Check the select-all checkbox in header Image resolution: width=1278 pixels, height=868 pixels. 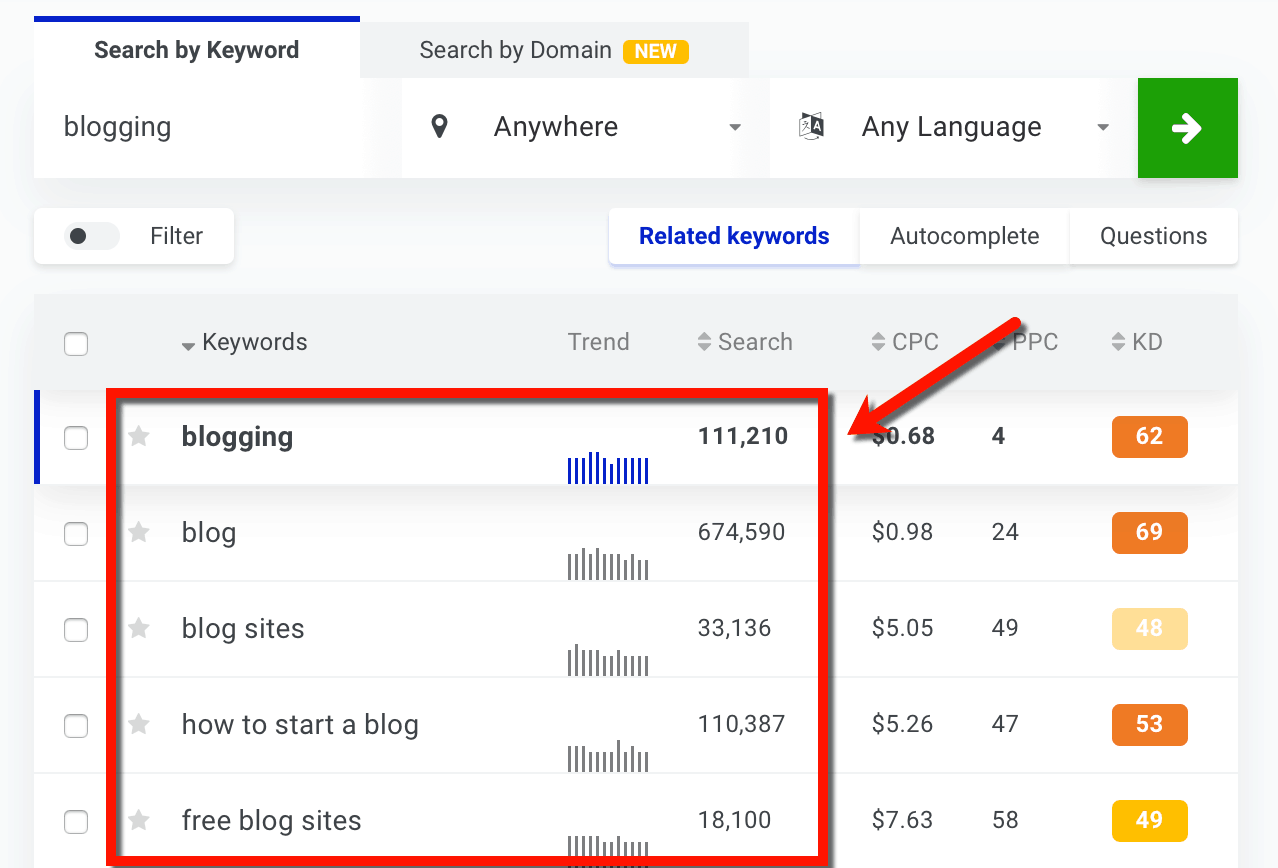tap(76, 344)
